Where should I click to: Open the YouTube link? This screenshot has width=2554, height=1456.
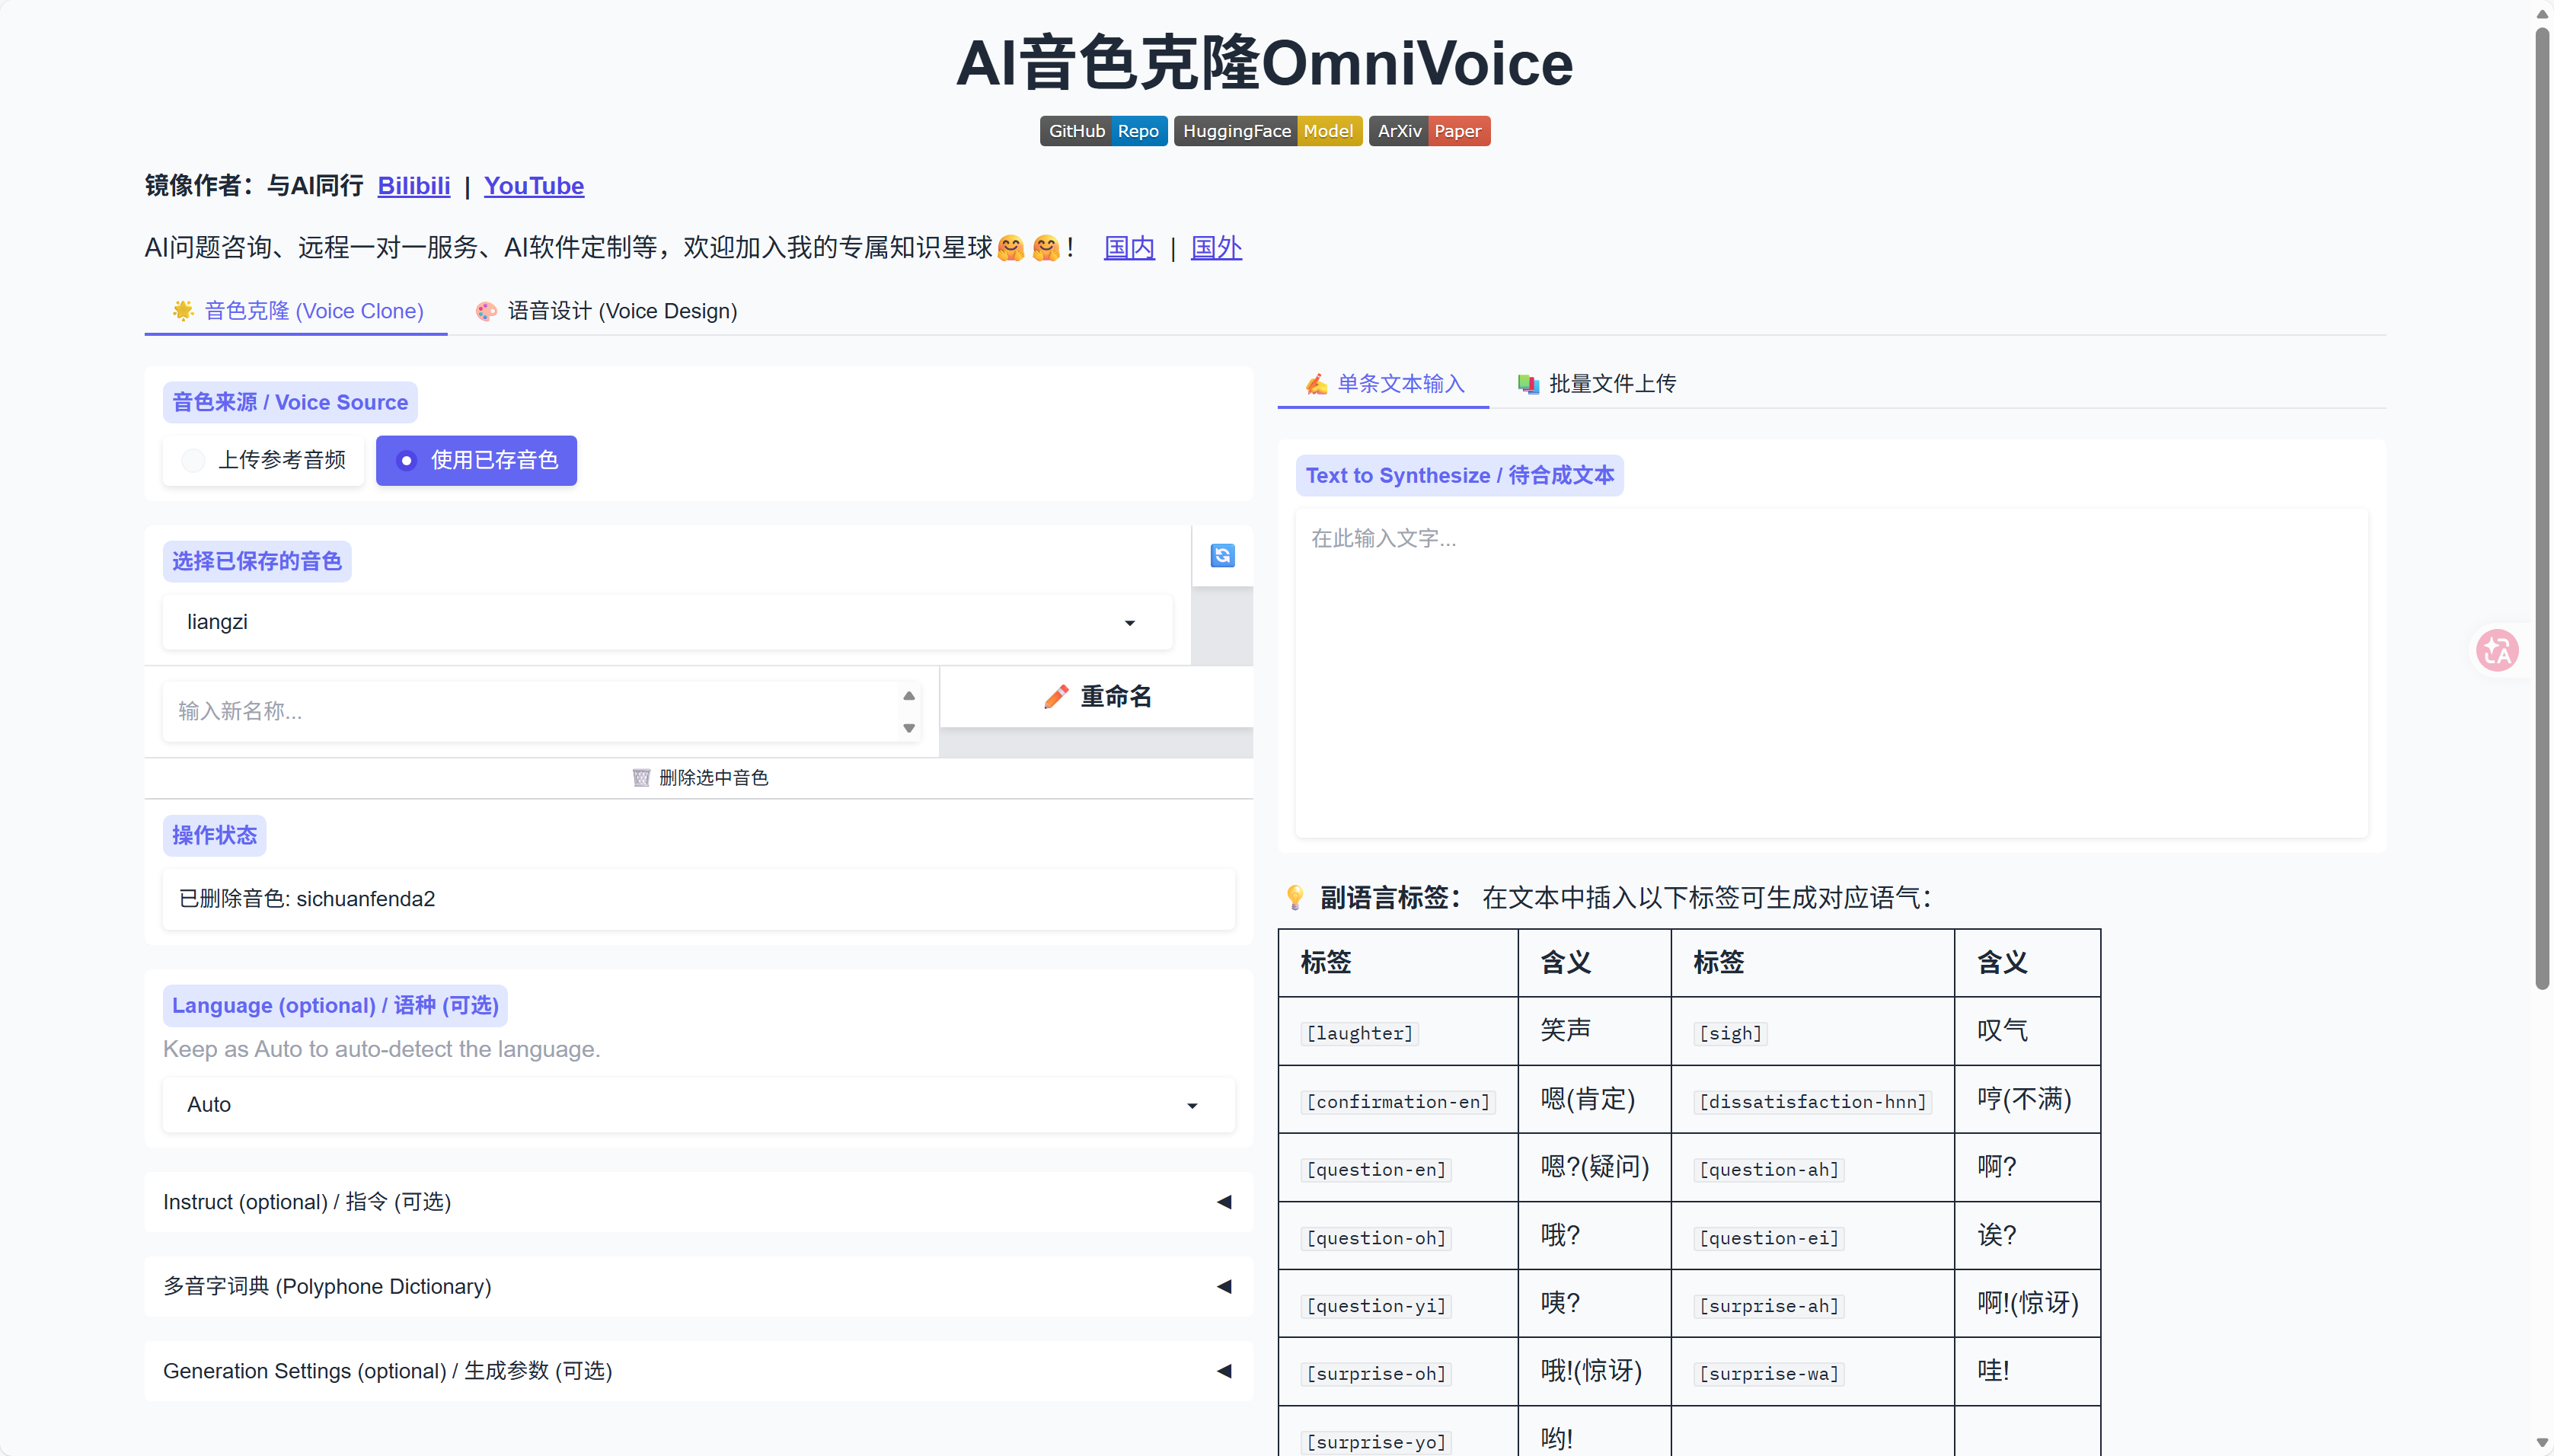point(533,186)
